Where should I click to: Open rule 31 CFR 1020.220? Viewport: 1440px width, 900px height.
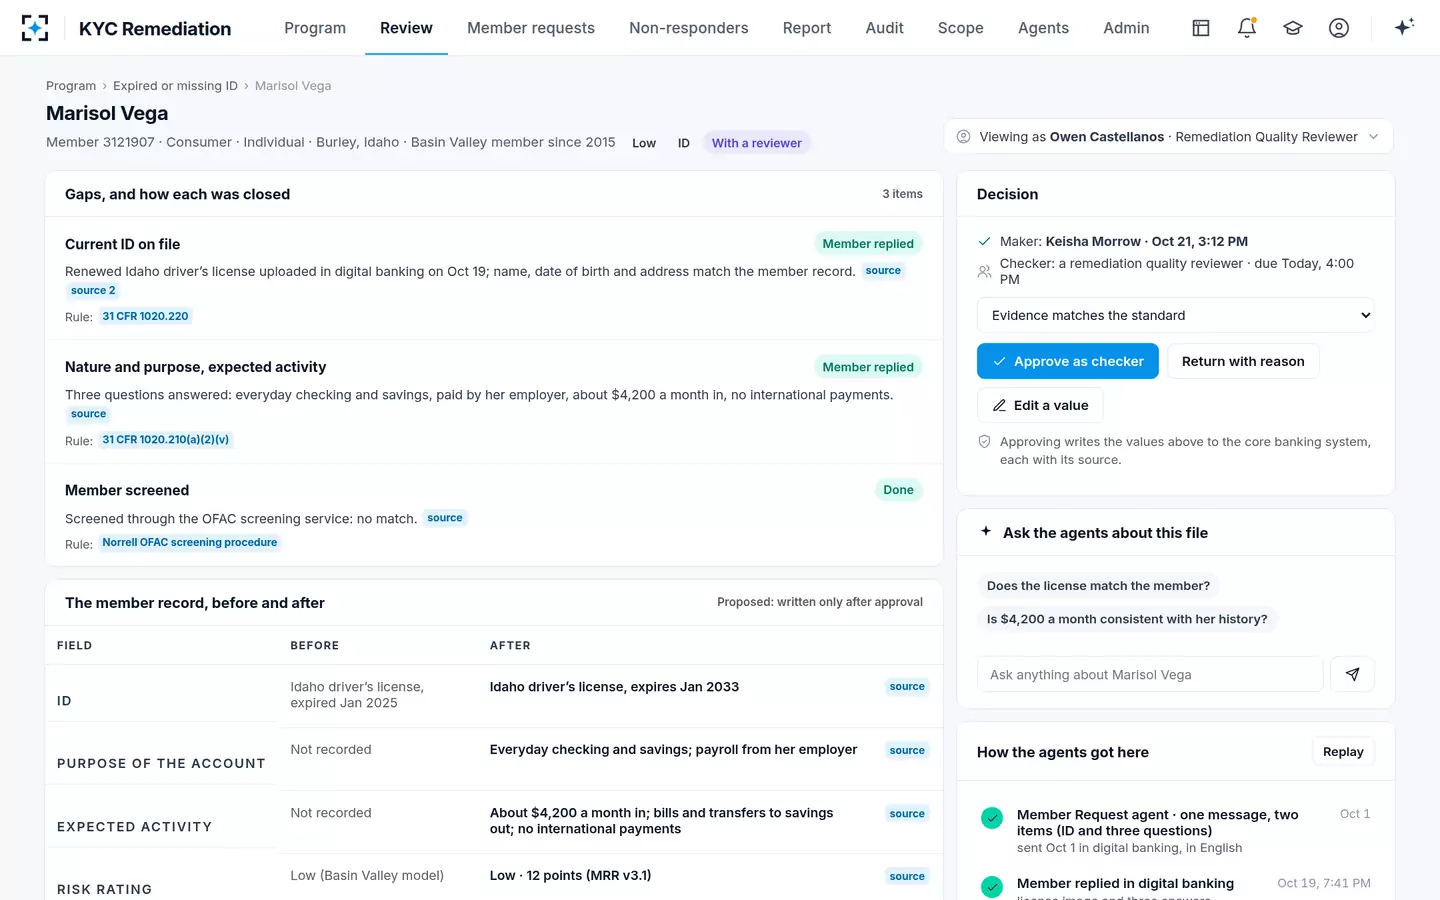pos(145,316)
